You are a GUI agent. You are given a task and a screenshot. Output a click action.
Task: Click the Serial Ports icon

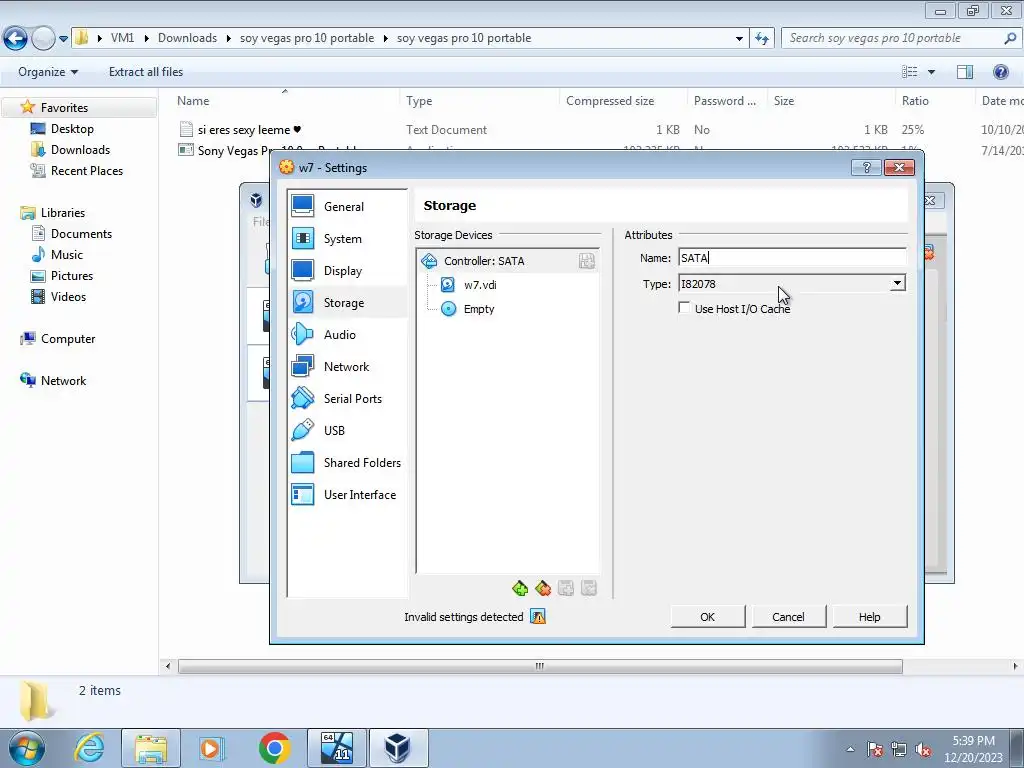tap(302, 398)
